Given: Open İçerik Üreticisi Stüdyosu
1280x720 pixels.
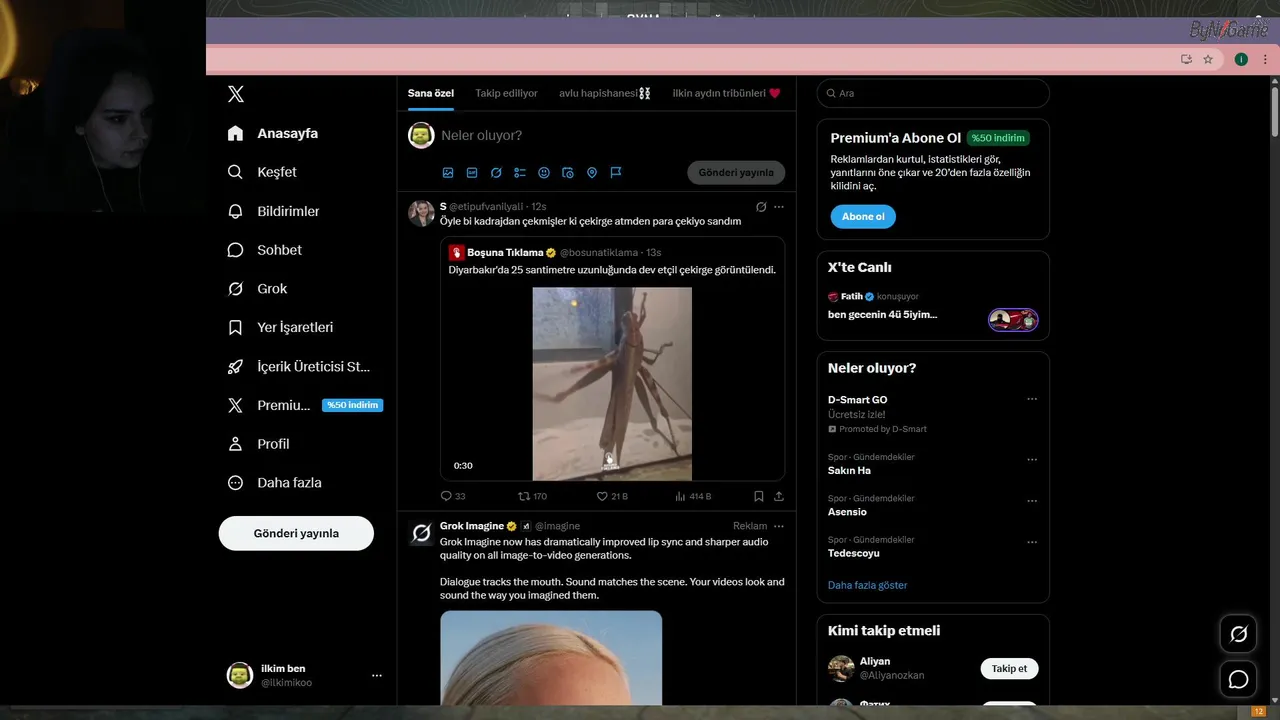Looking at the screenshot, I should pos(300,366).
